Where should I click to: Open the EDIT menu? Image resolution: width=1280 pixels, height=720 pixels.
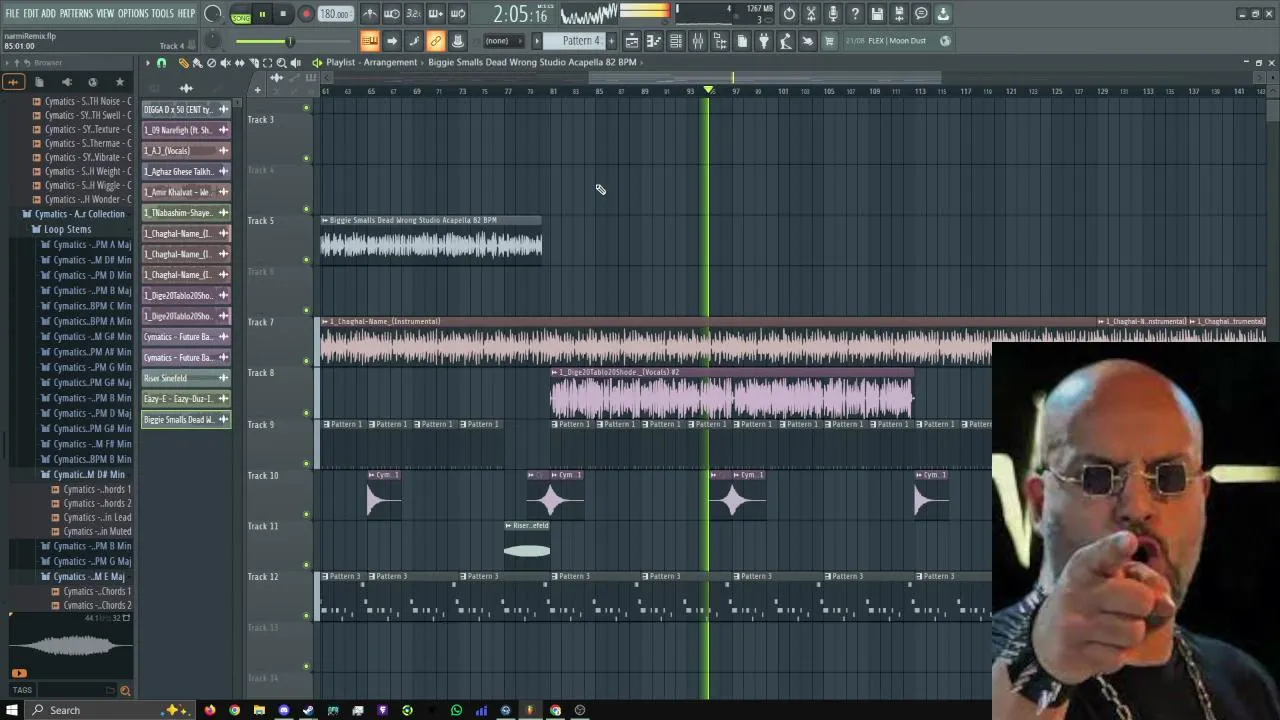(x=31, y=13)
